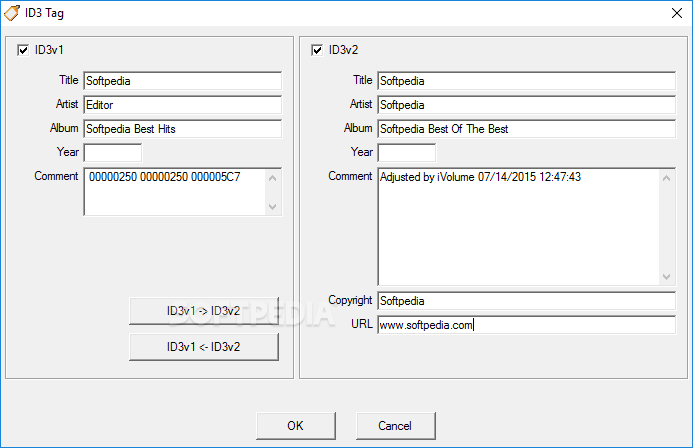
Task: Confirm changes with the OK button
Action: pos(295,425)
